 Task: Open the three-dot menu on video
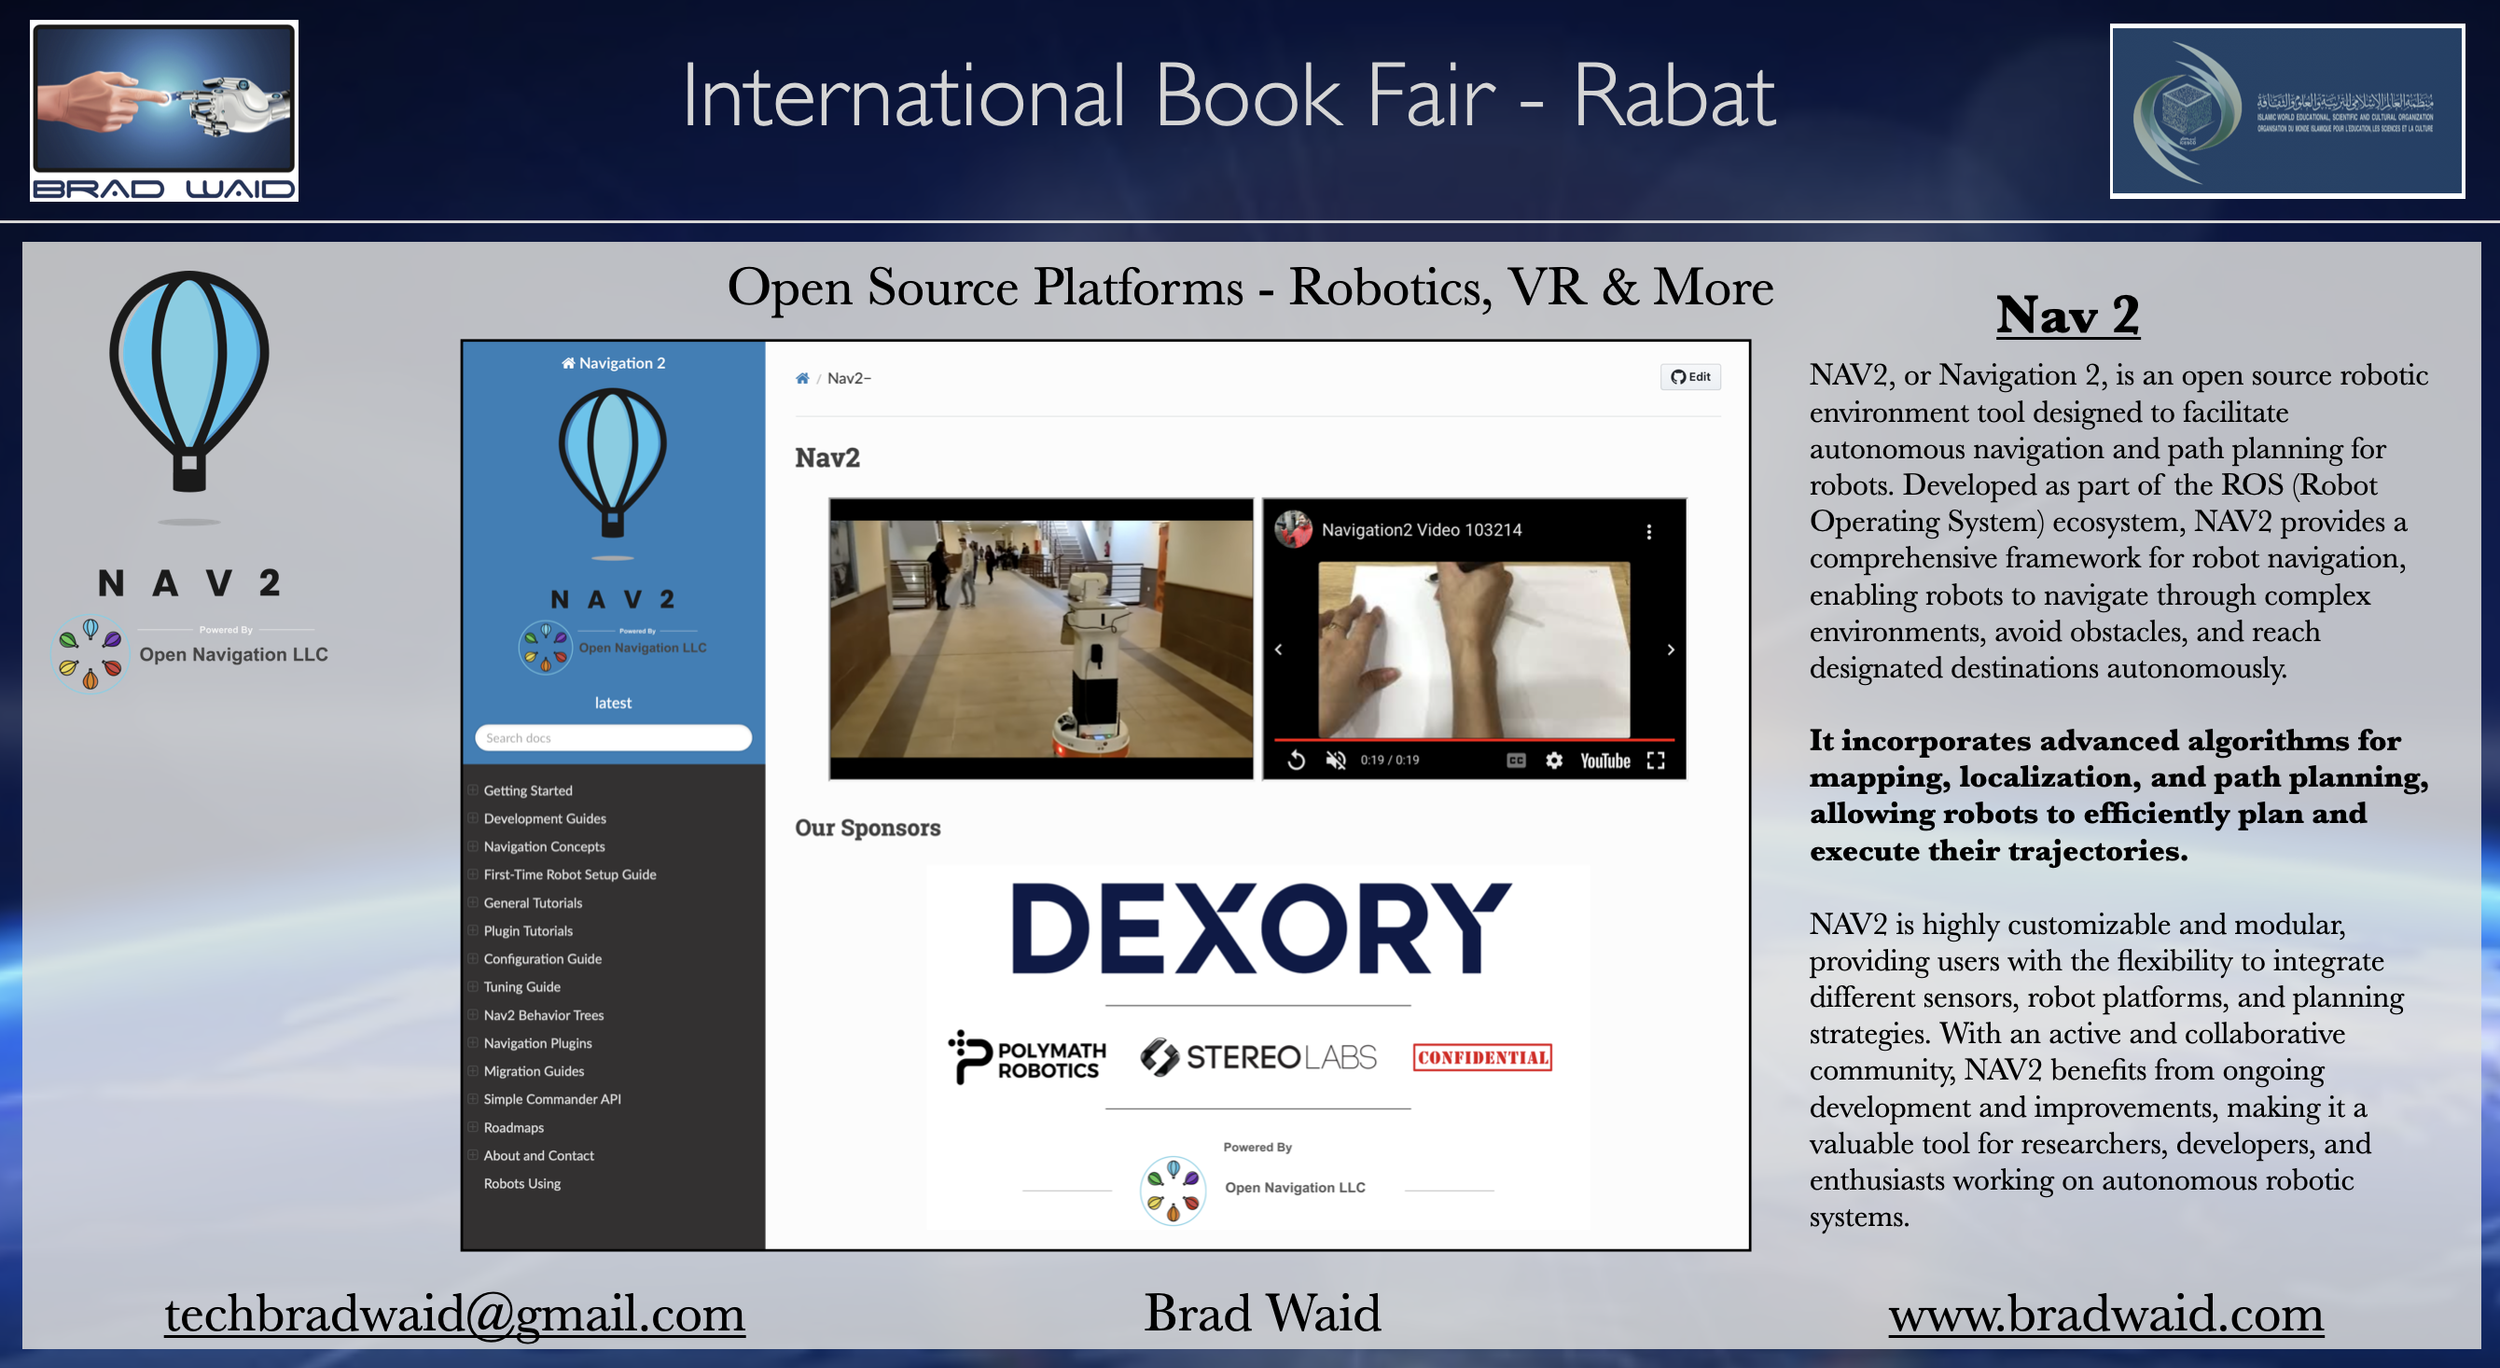pos(1649,531)
